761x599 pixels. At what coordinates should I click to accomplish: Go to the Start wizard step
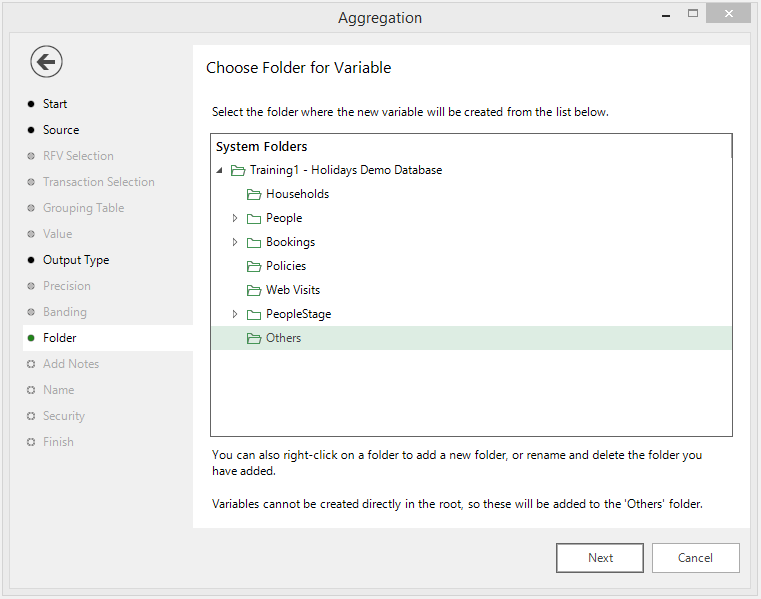(x=55, y=104)
